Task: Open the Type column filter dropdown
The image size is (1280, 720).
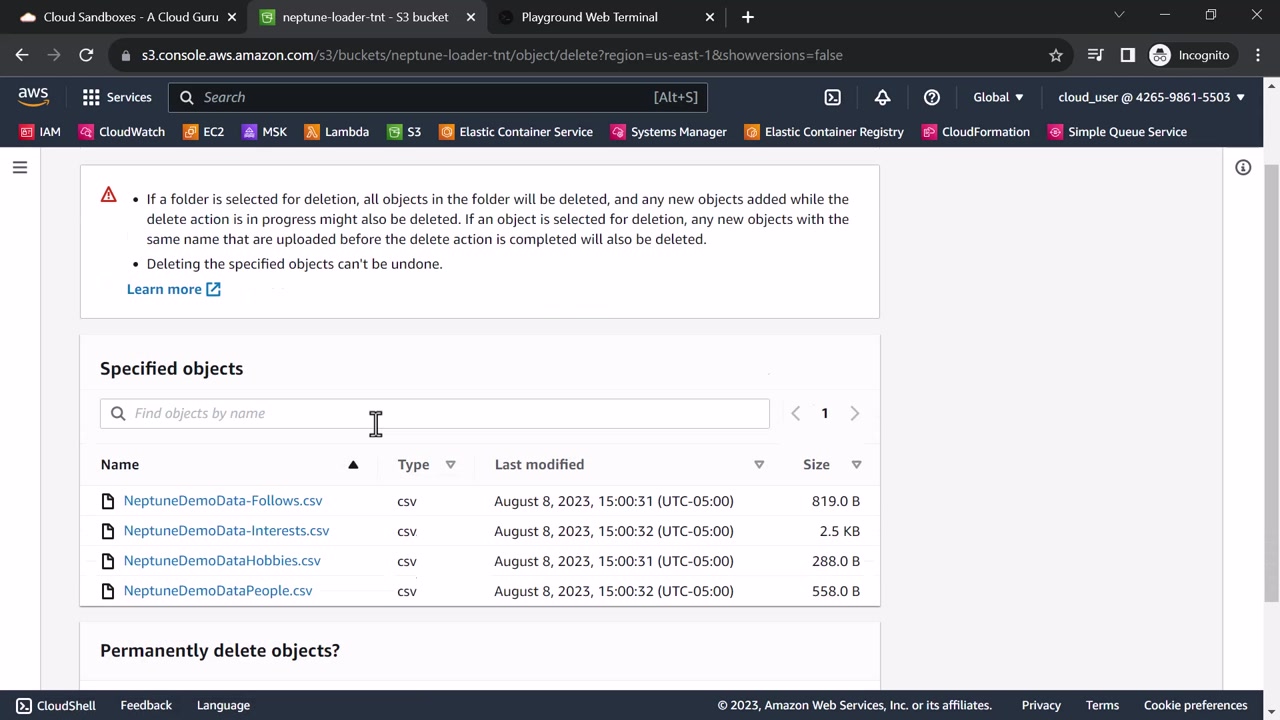Action: (450, 464)
